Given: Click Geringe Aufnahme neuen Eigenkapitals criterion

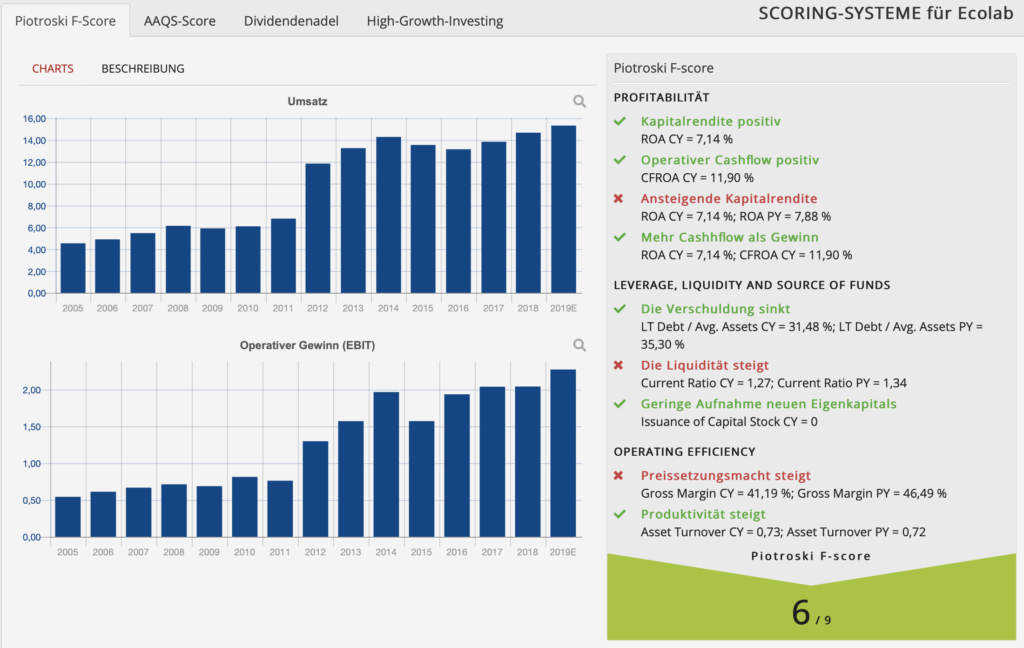Looking at the screenshot, I should click(x=769, y=404).
